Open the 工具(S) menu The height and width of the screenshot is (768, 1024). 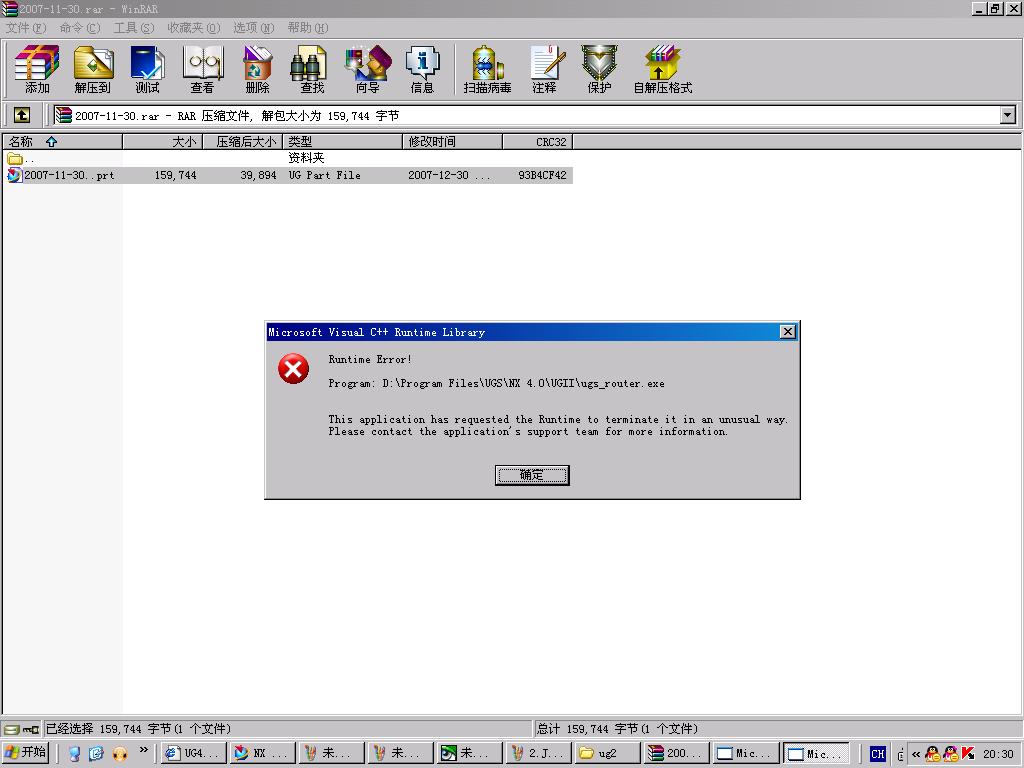click(134, 27)
